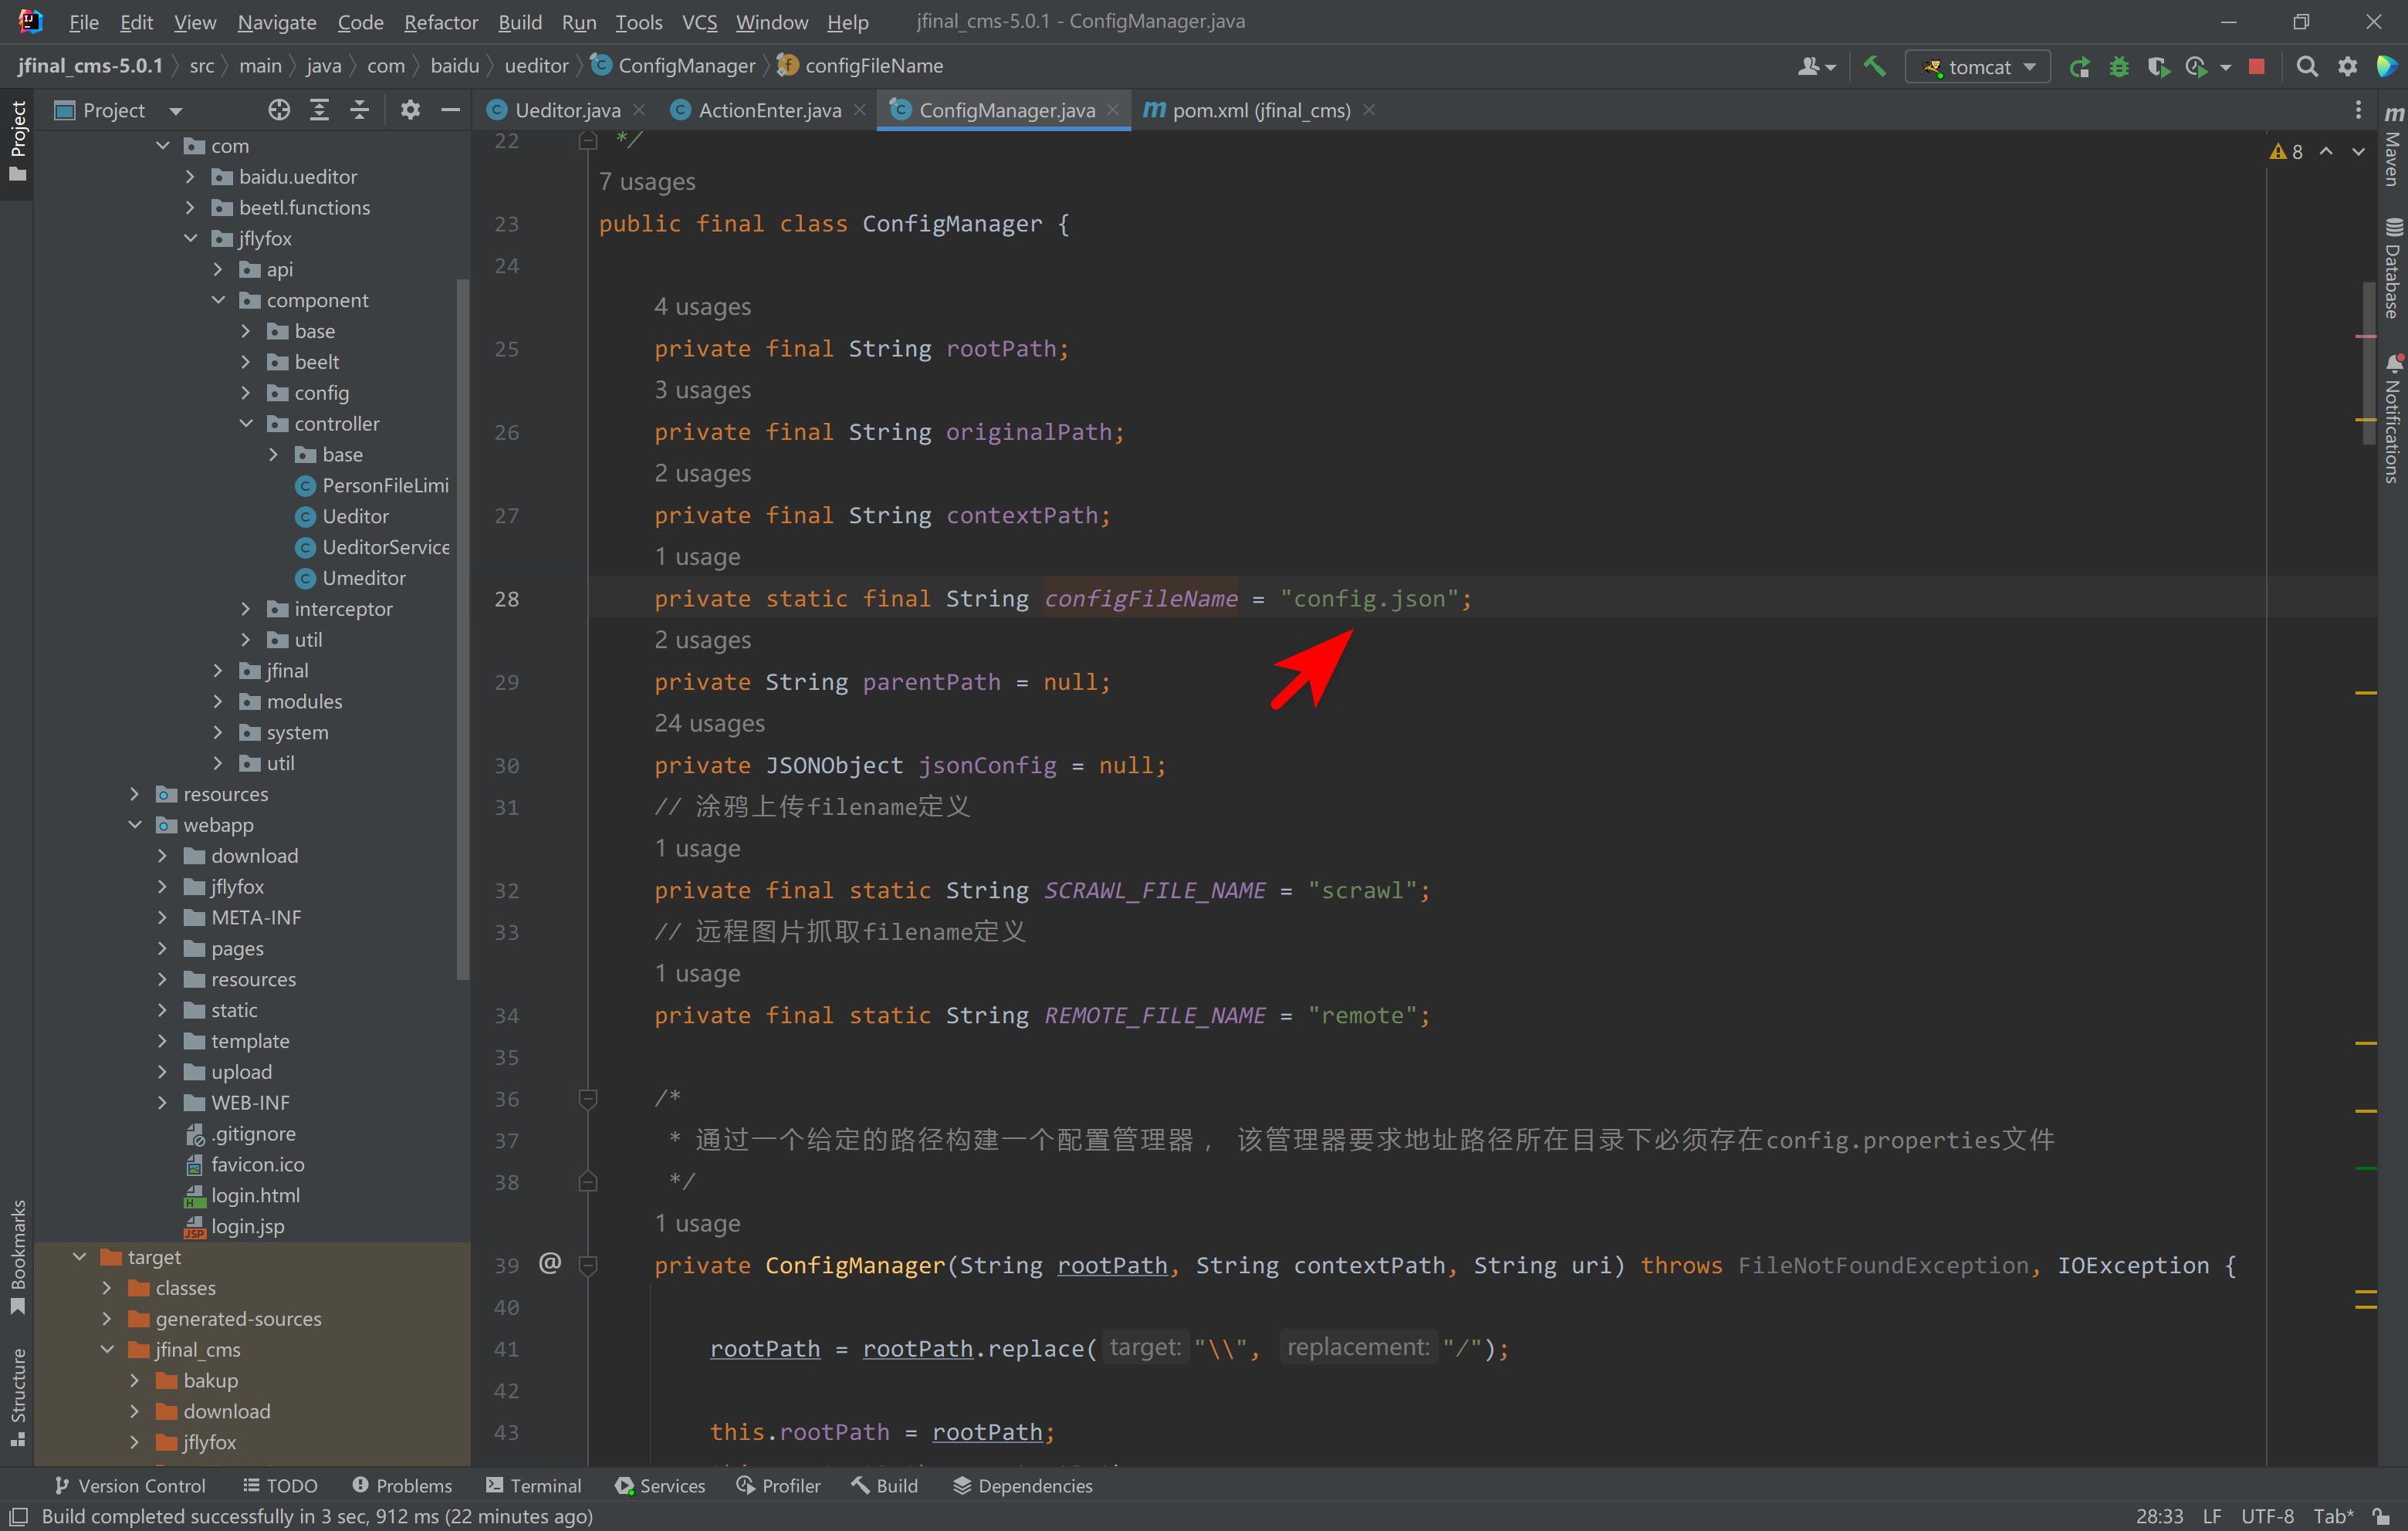Open the Refactor menu
The width and height of the screenshot is (2408, 1531).
point(440,22)
